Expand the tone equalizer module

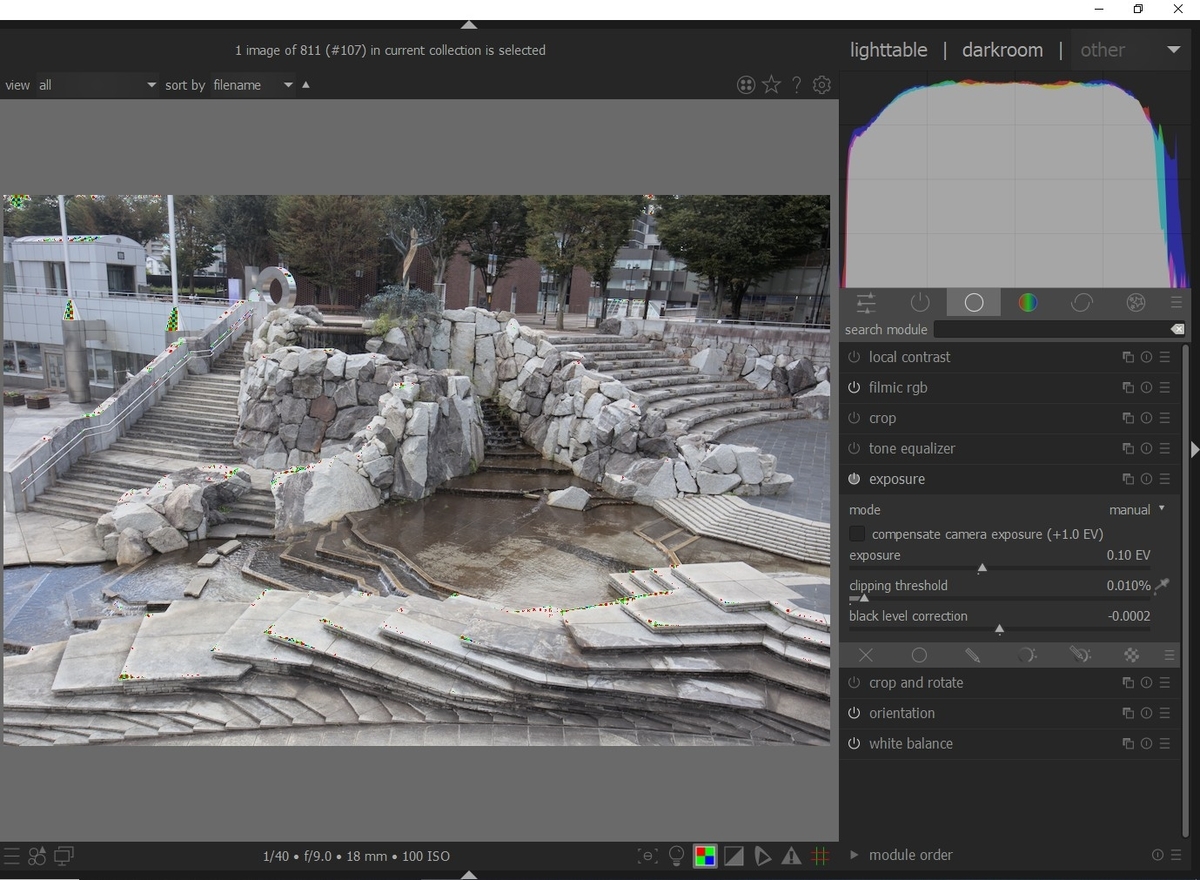point(912,449)
